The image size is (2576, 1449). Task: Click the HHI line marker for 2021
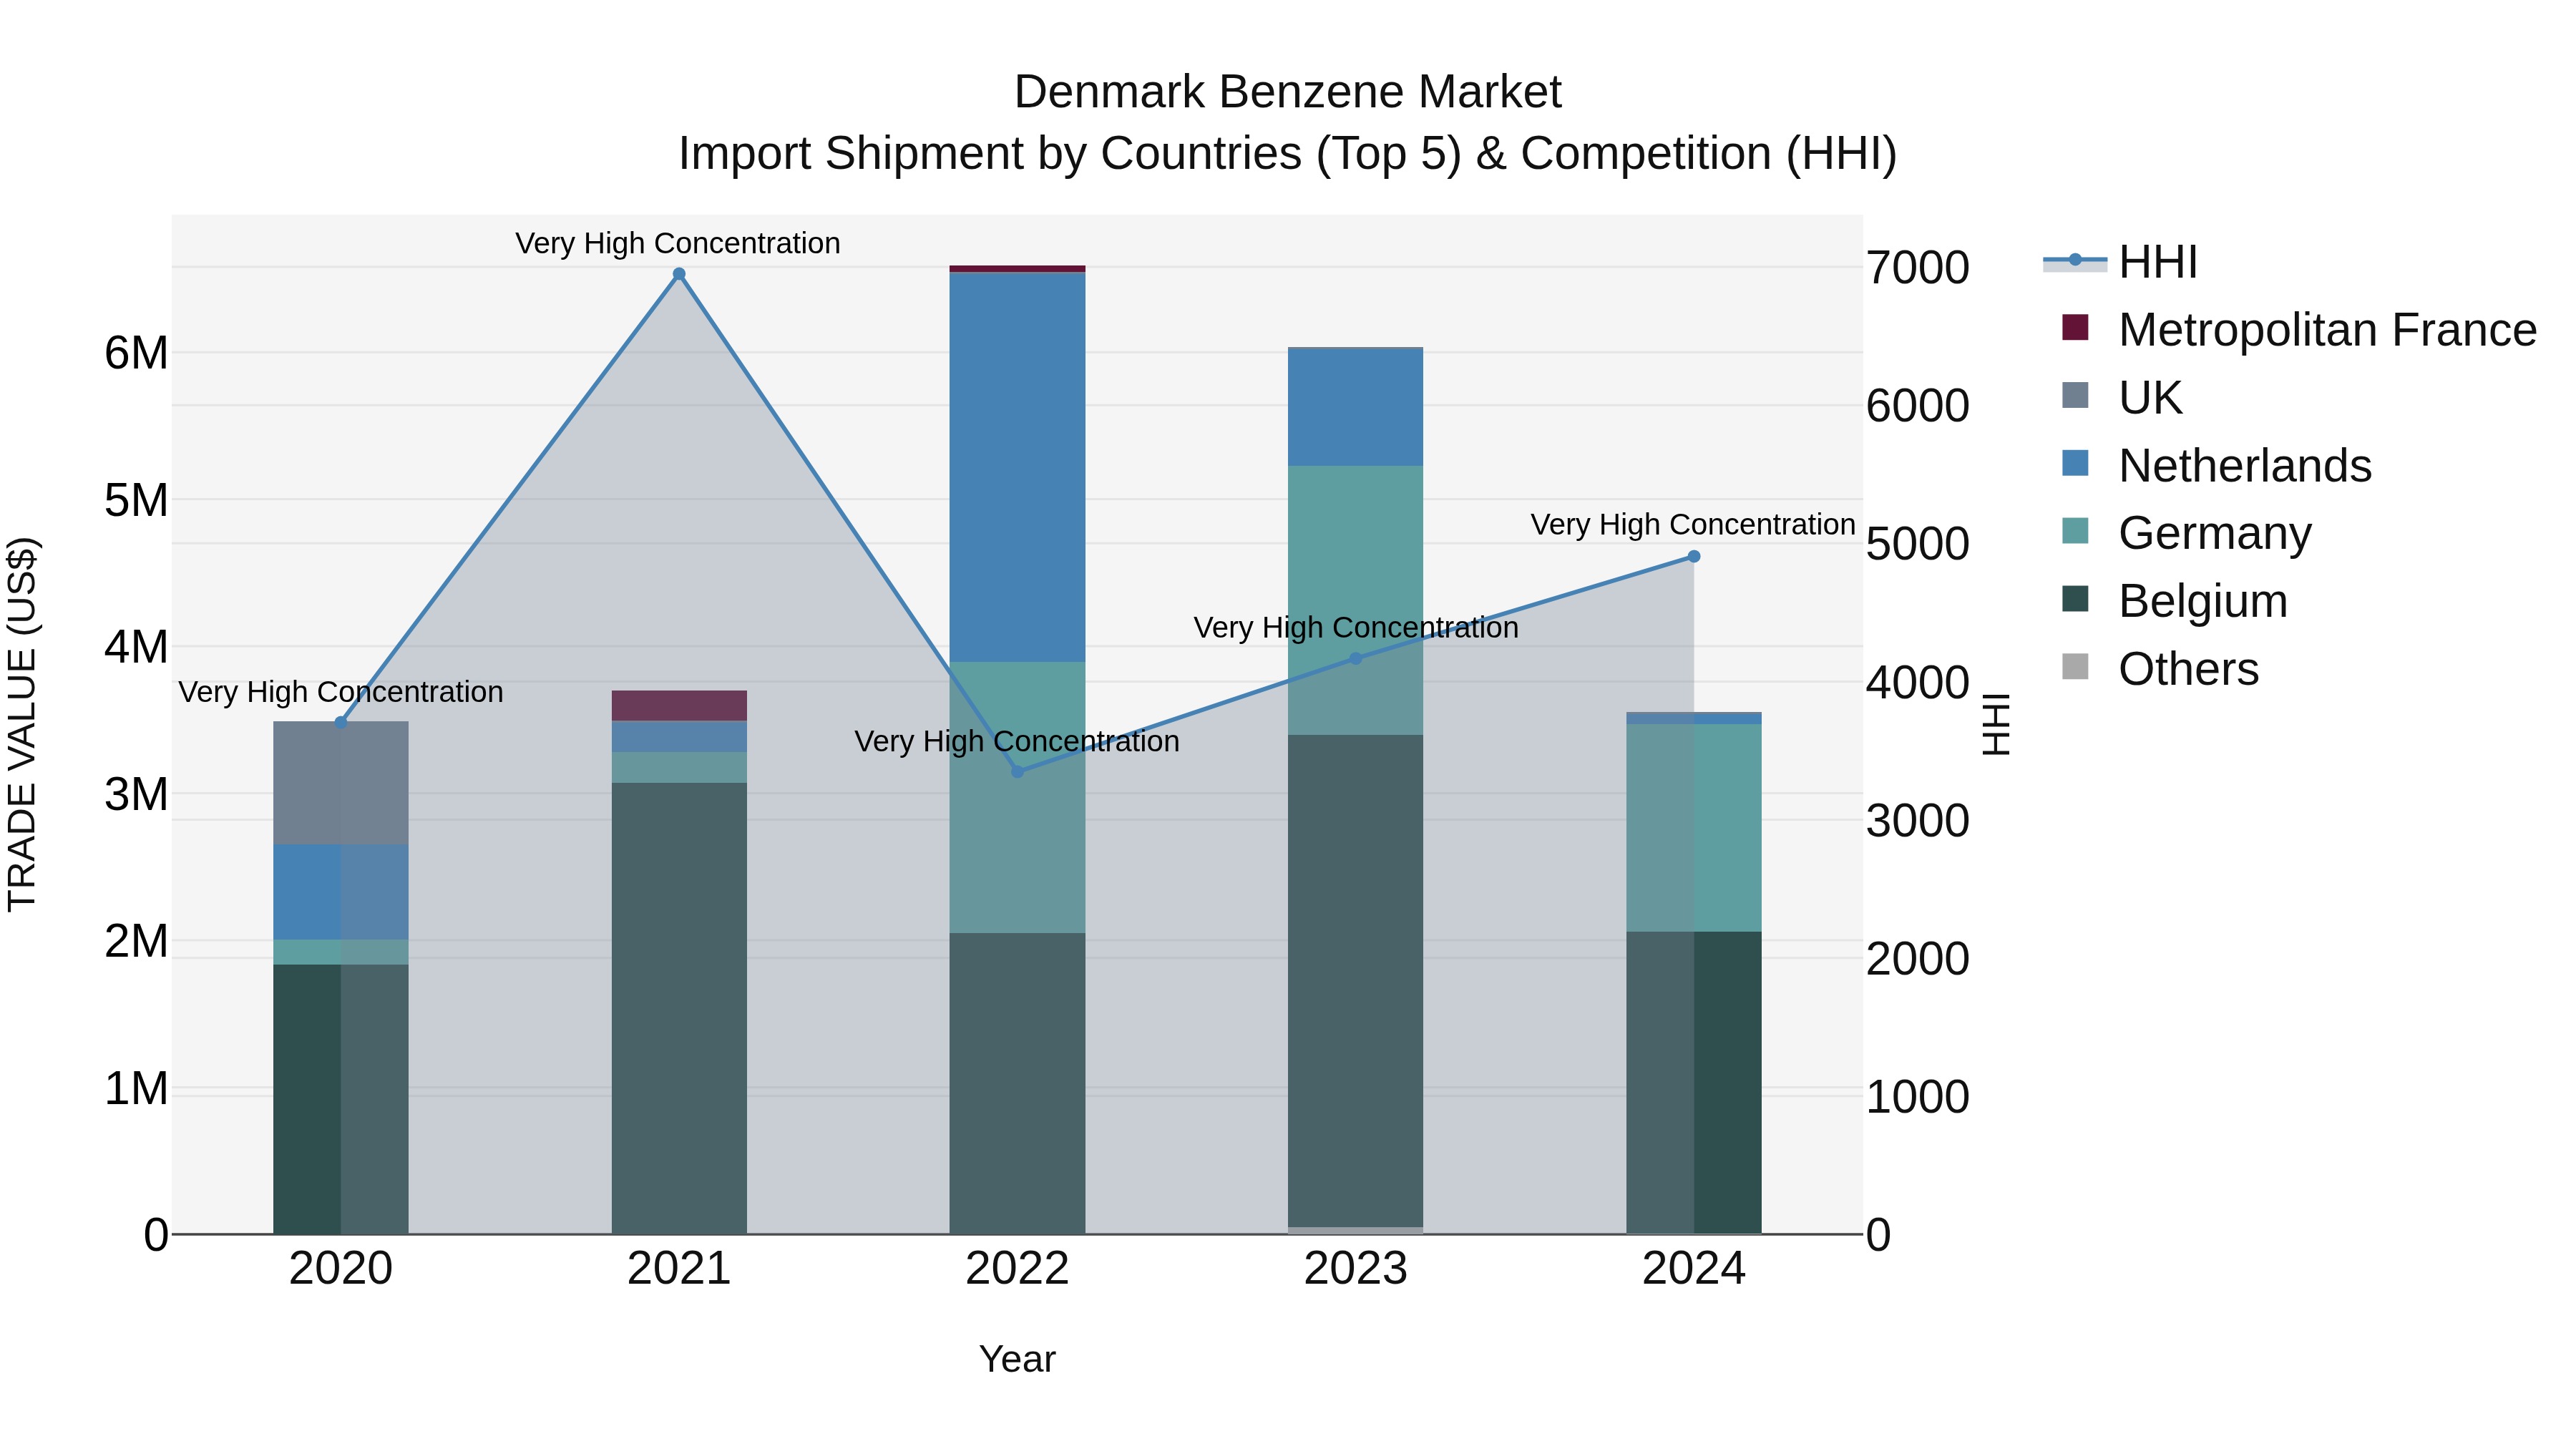[679, 274]
